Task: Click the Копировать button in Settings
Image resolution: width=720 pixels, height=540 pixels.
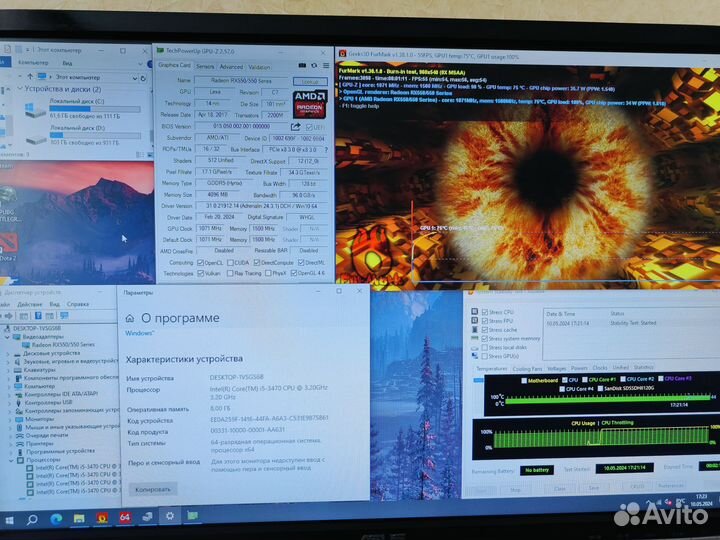Action: pos(153,489)
